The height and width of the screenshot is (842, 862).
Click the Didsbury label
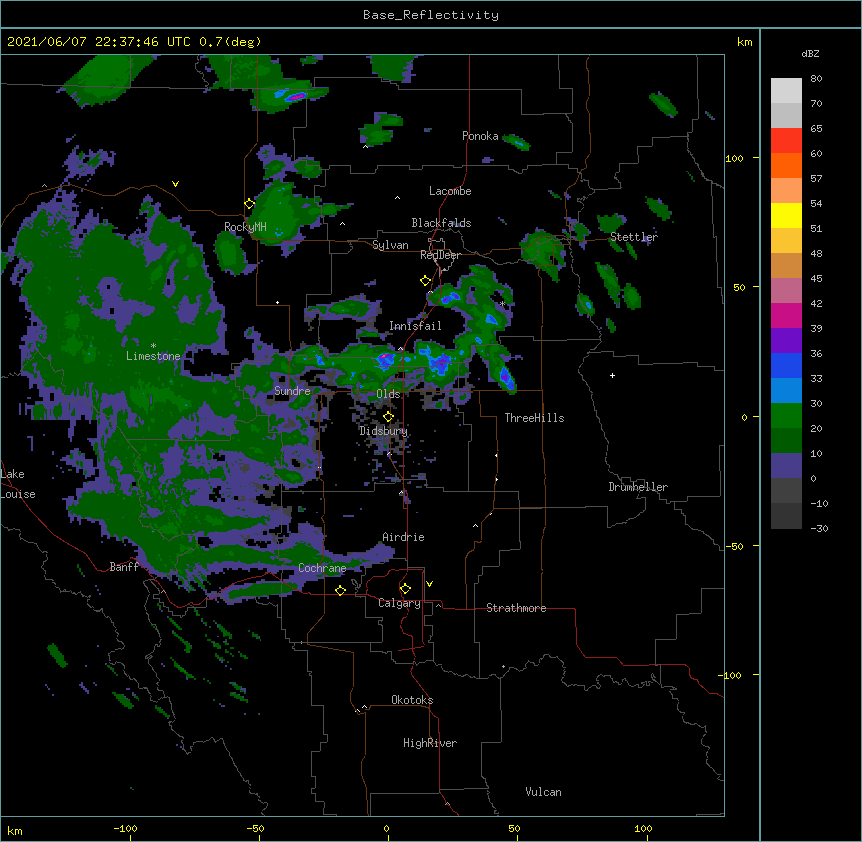[x=384, y=431]
